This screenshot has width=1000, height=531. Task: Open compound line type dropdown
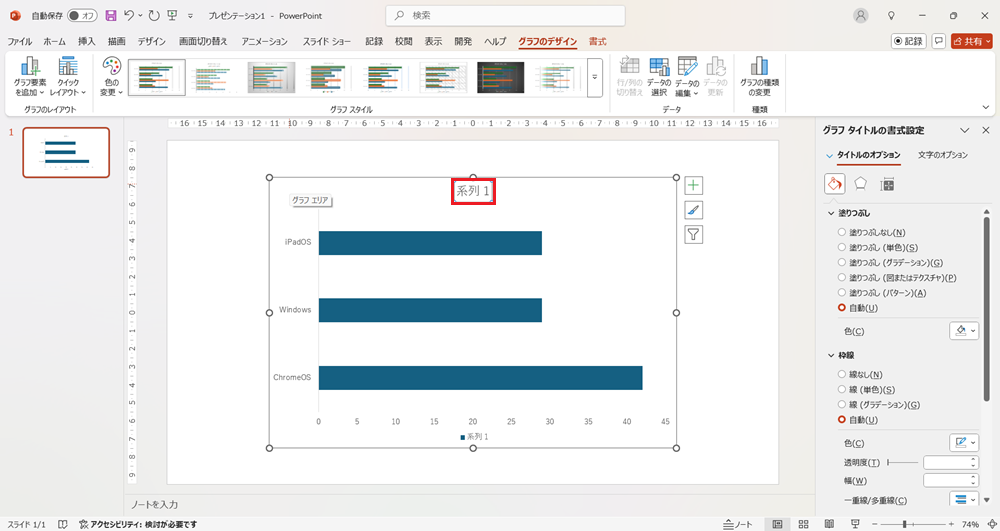tap(964, 499)
